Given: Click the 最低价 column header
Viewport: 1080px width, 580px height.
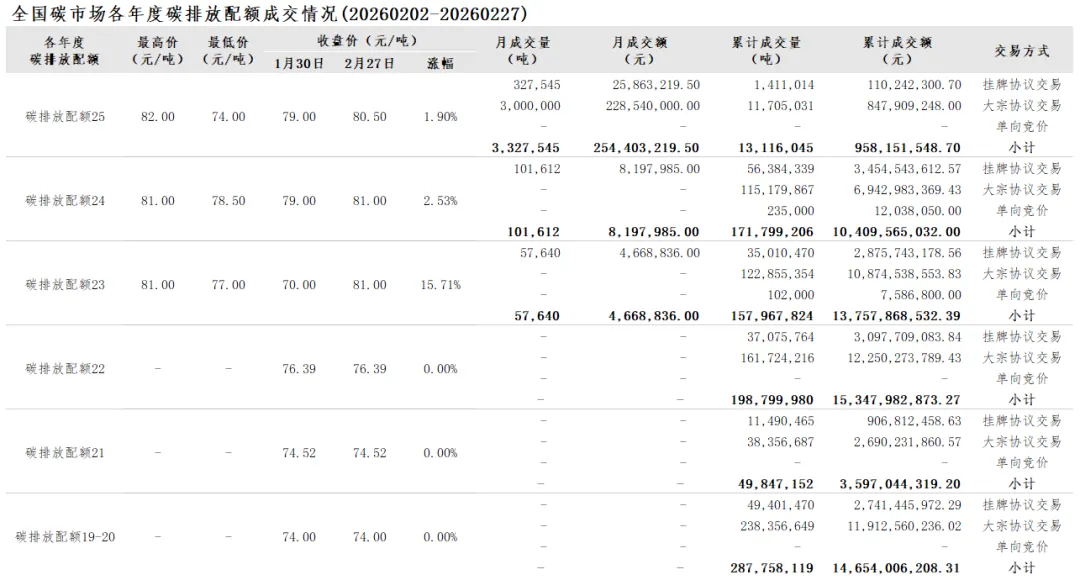Looking at the screenshot, I should (x=228, y=51).
